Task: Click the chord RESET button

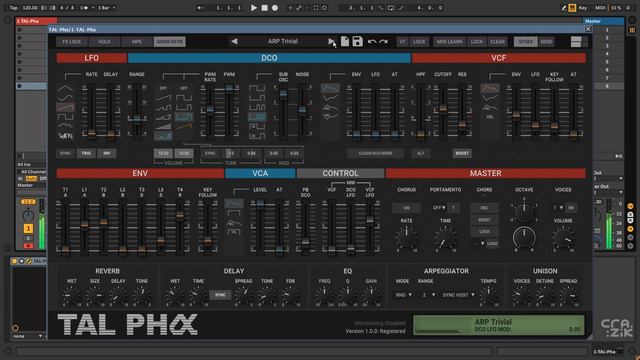Action: [x=484, y=220]
